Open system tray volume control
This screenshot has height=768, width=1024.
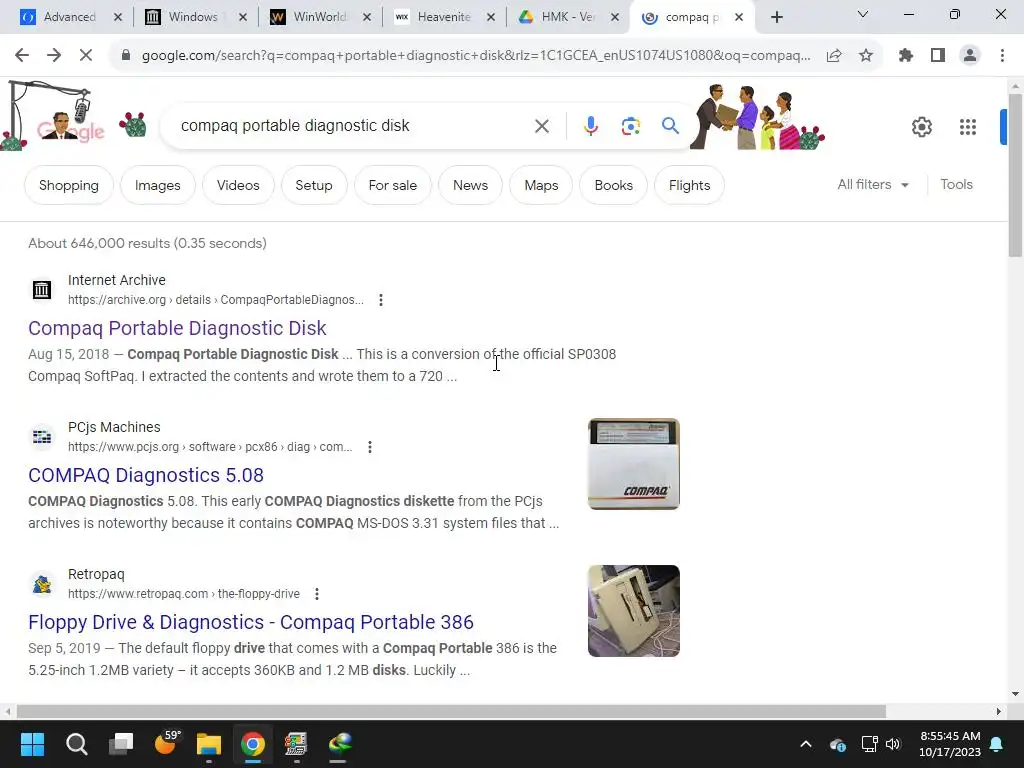893,744
